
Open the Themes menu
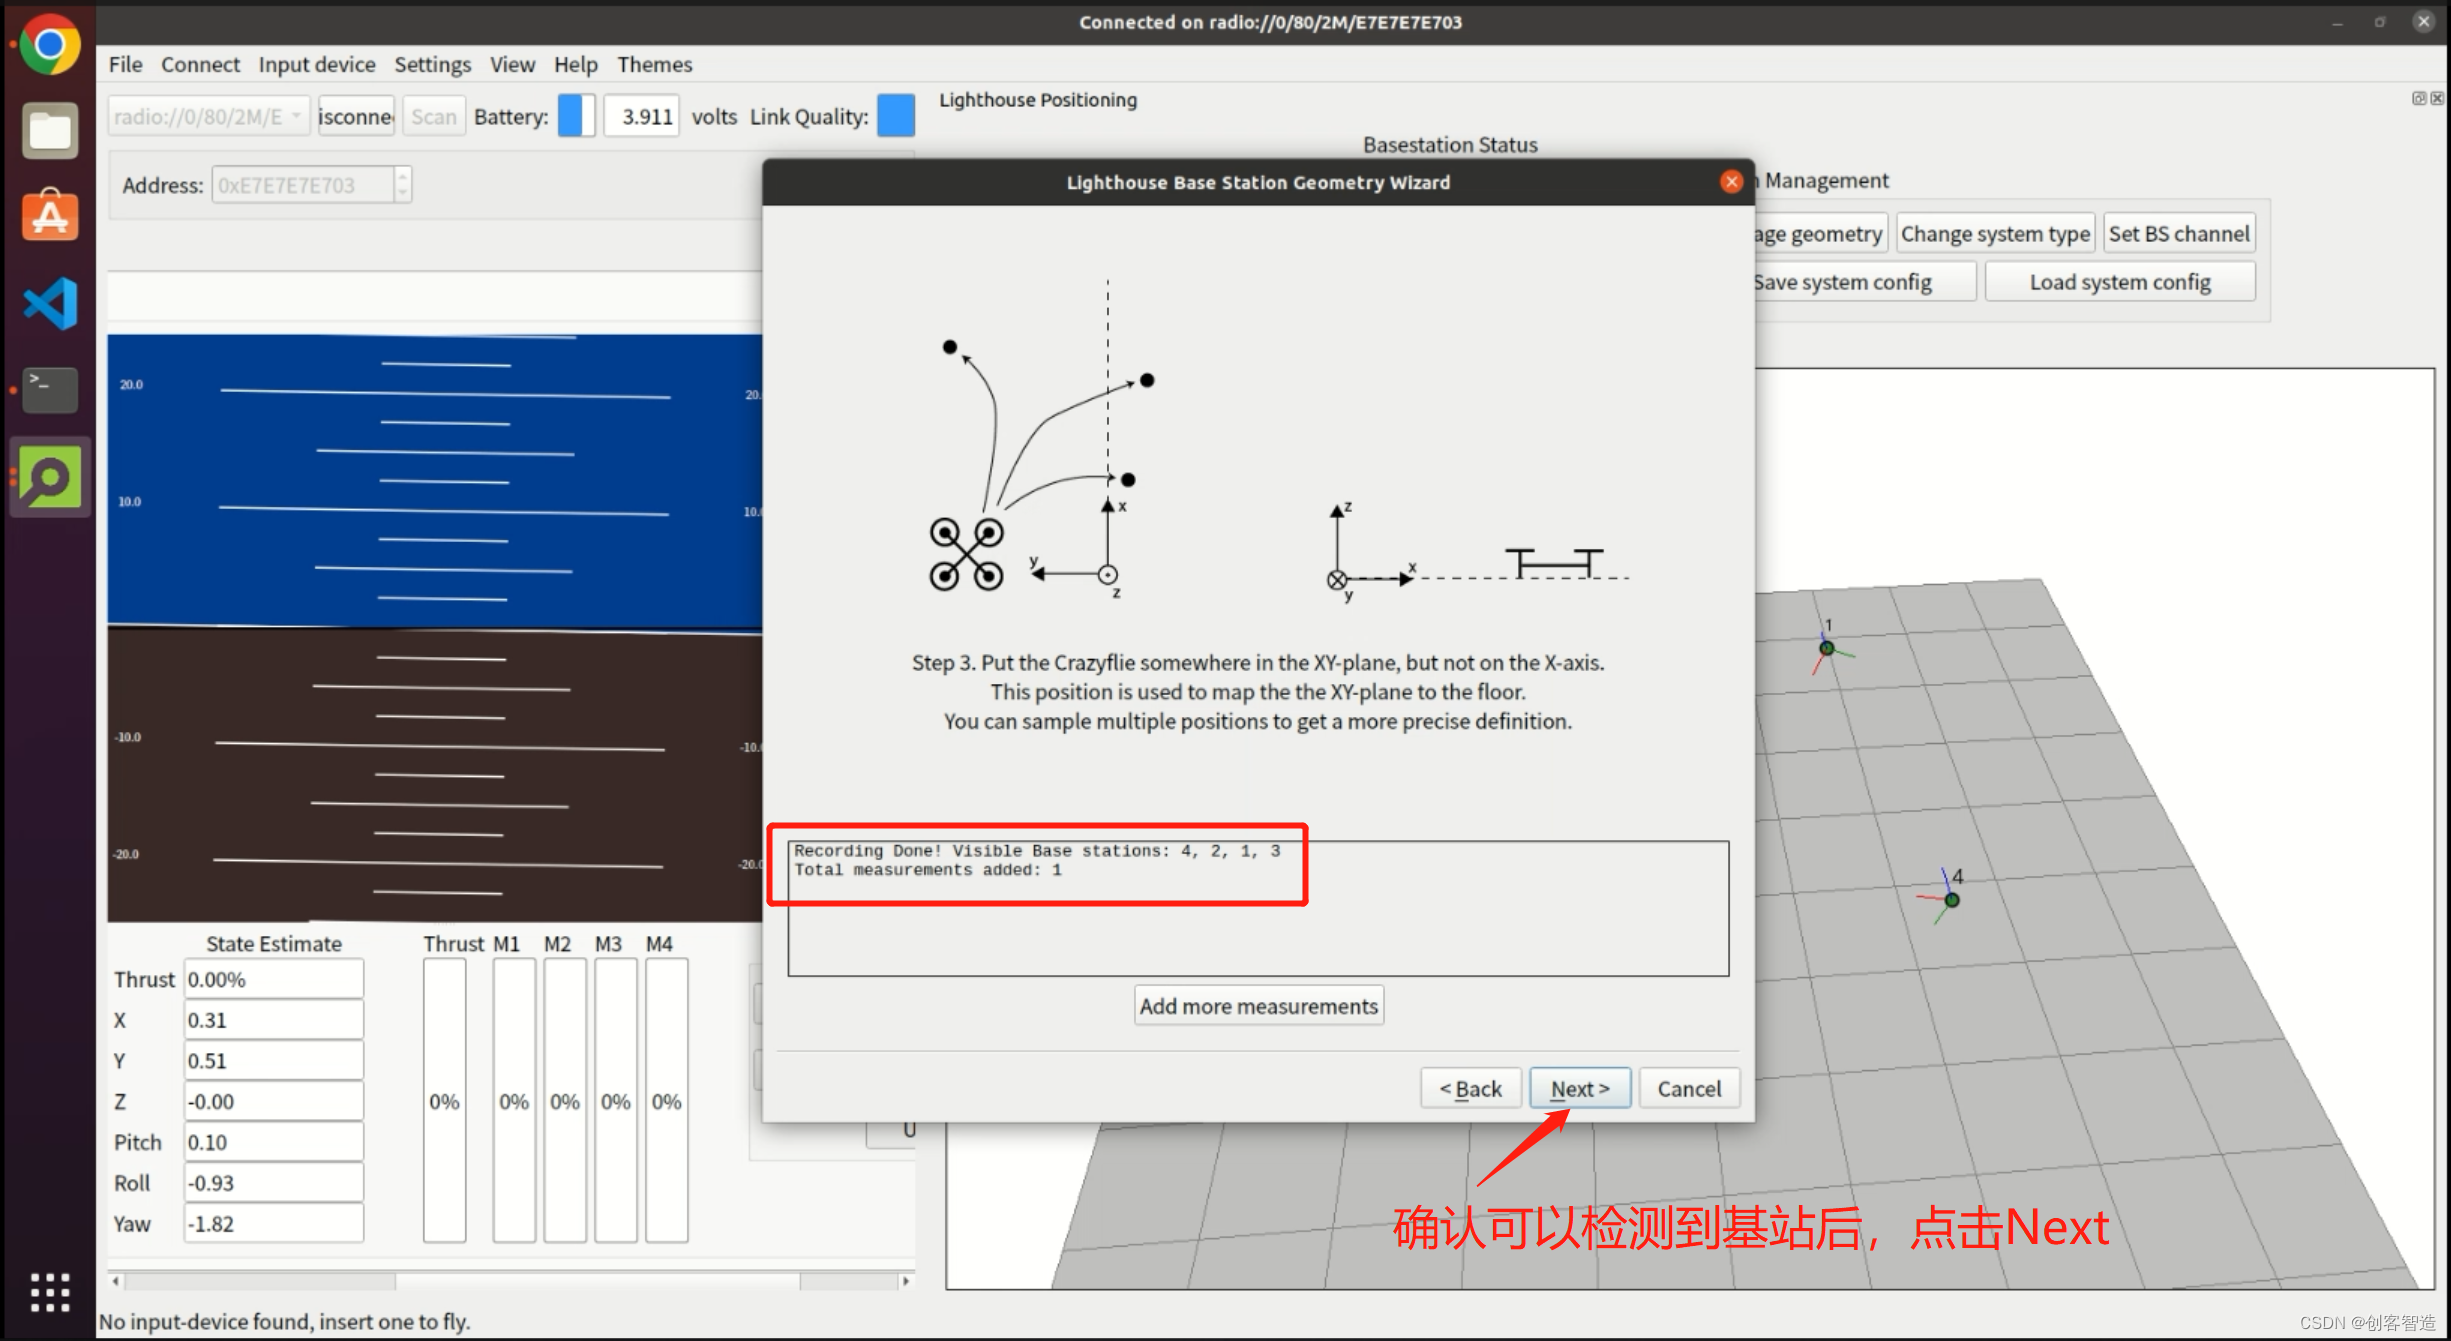click(654, 65)
